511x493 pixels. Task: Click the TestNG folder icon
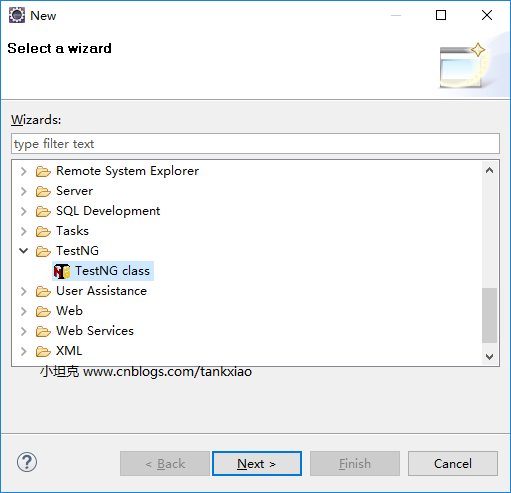(43, 251)
